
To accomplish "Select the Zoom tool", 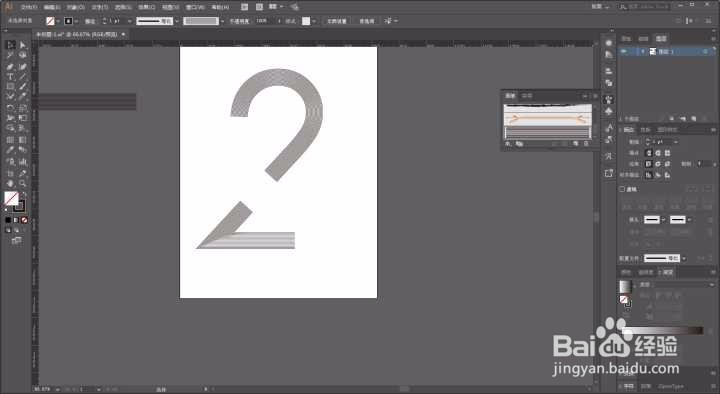I will pos(23,184).
